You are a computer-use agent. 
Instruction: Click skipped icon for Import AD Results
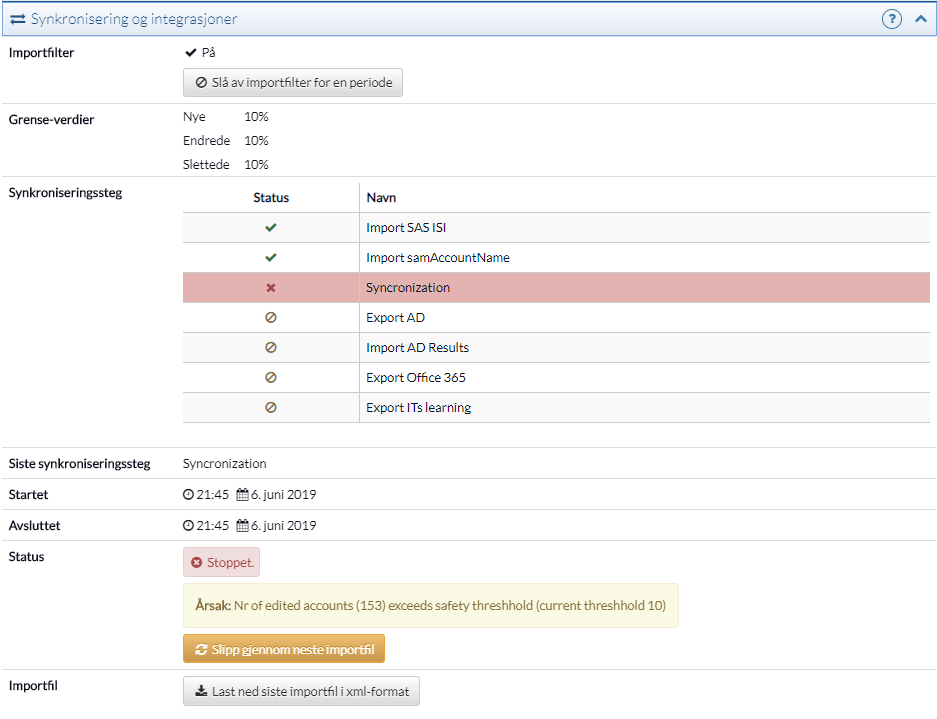click(271, 348)
